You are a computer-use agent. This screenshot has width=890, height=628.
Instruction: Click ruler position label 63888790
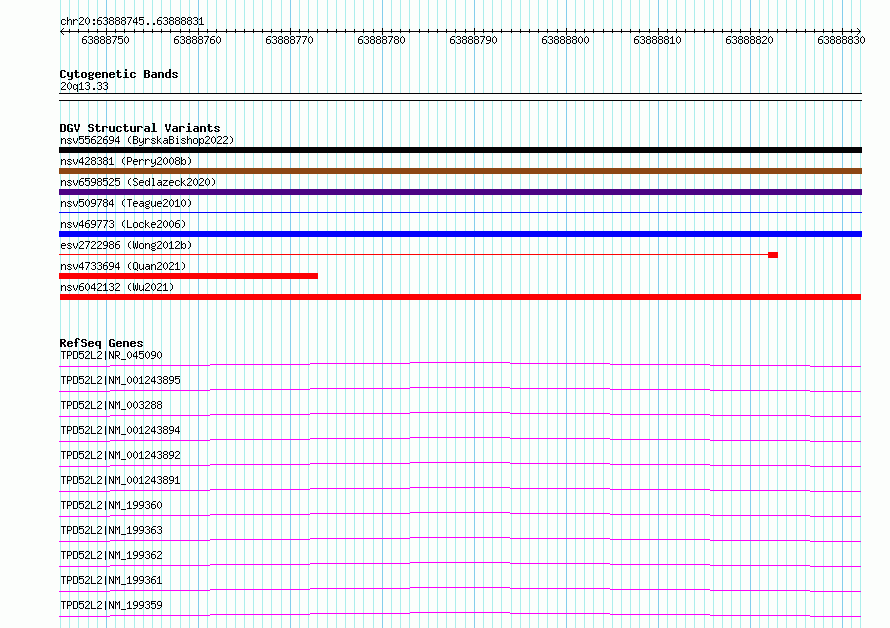473,40
